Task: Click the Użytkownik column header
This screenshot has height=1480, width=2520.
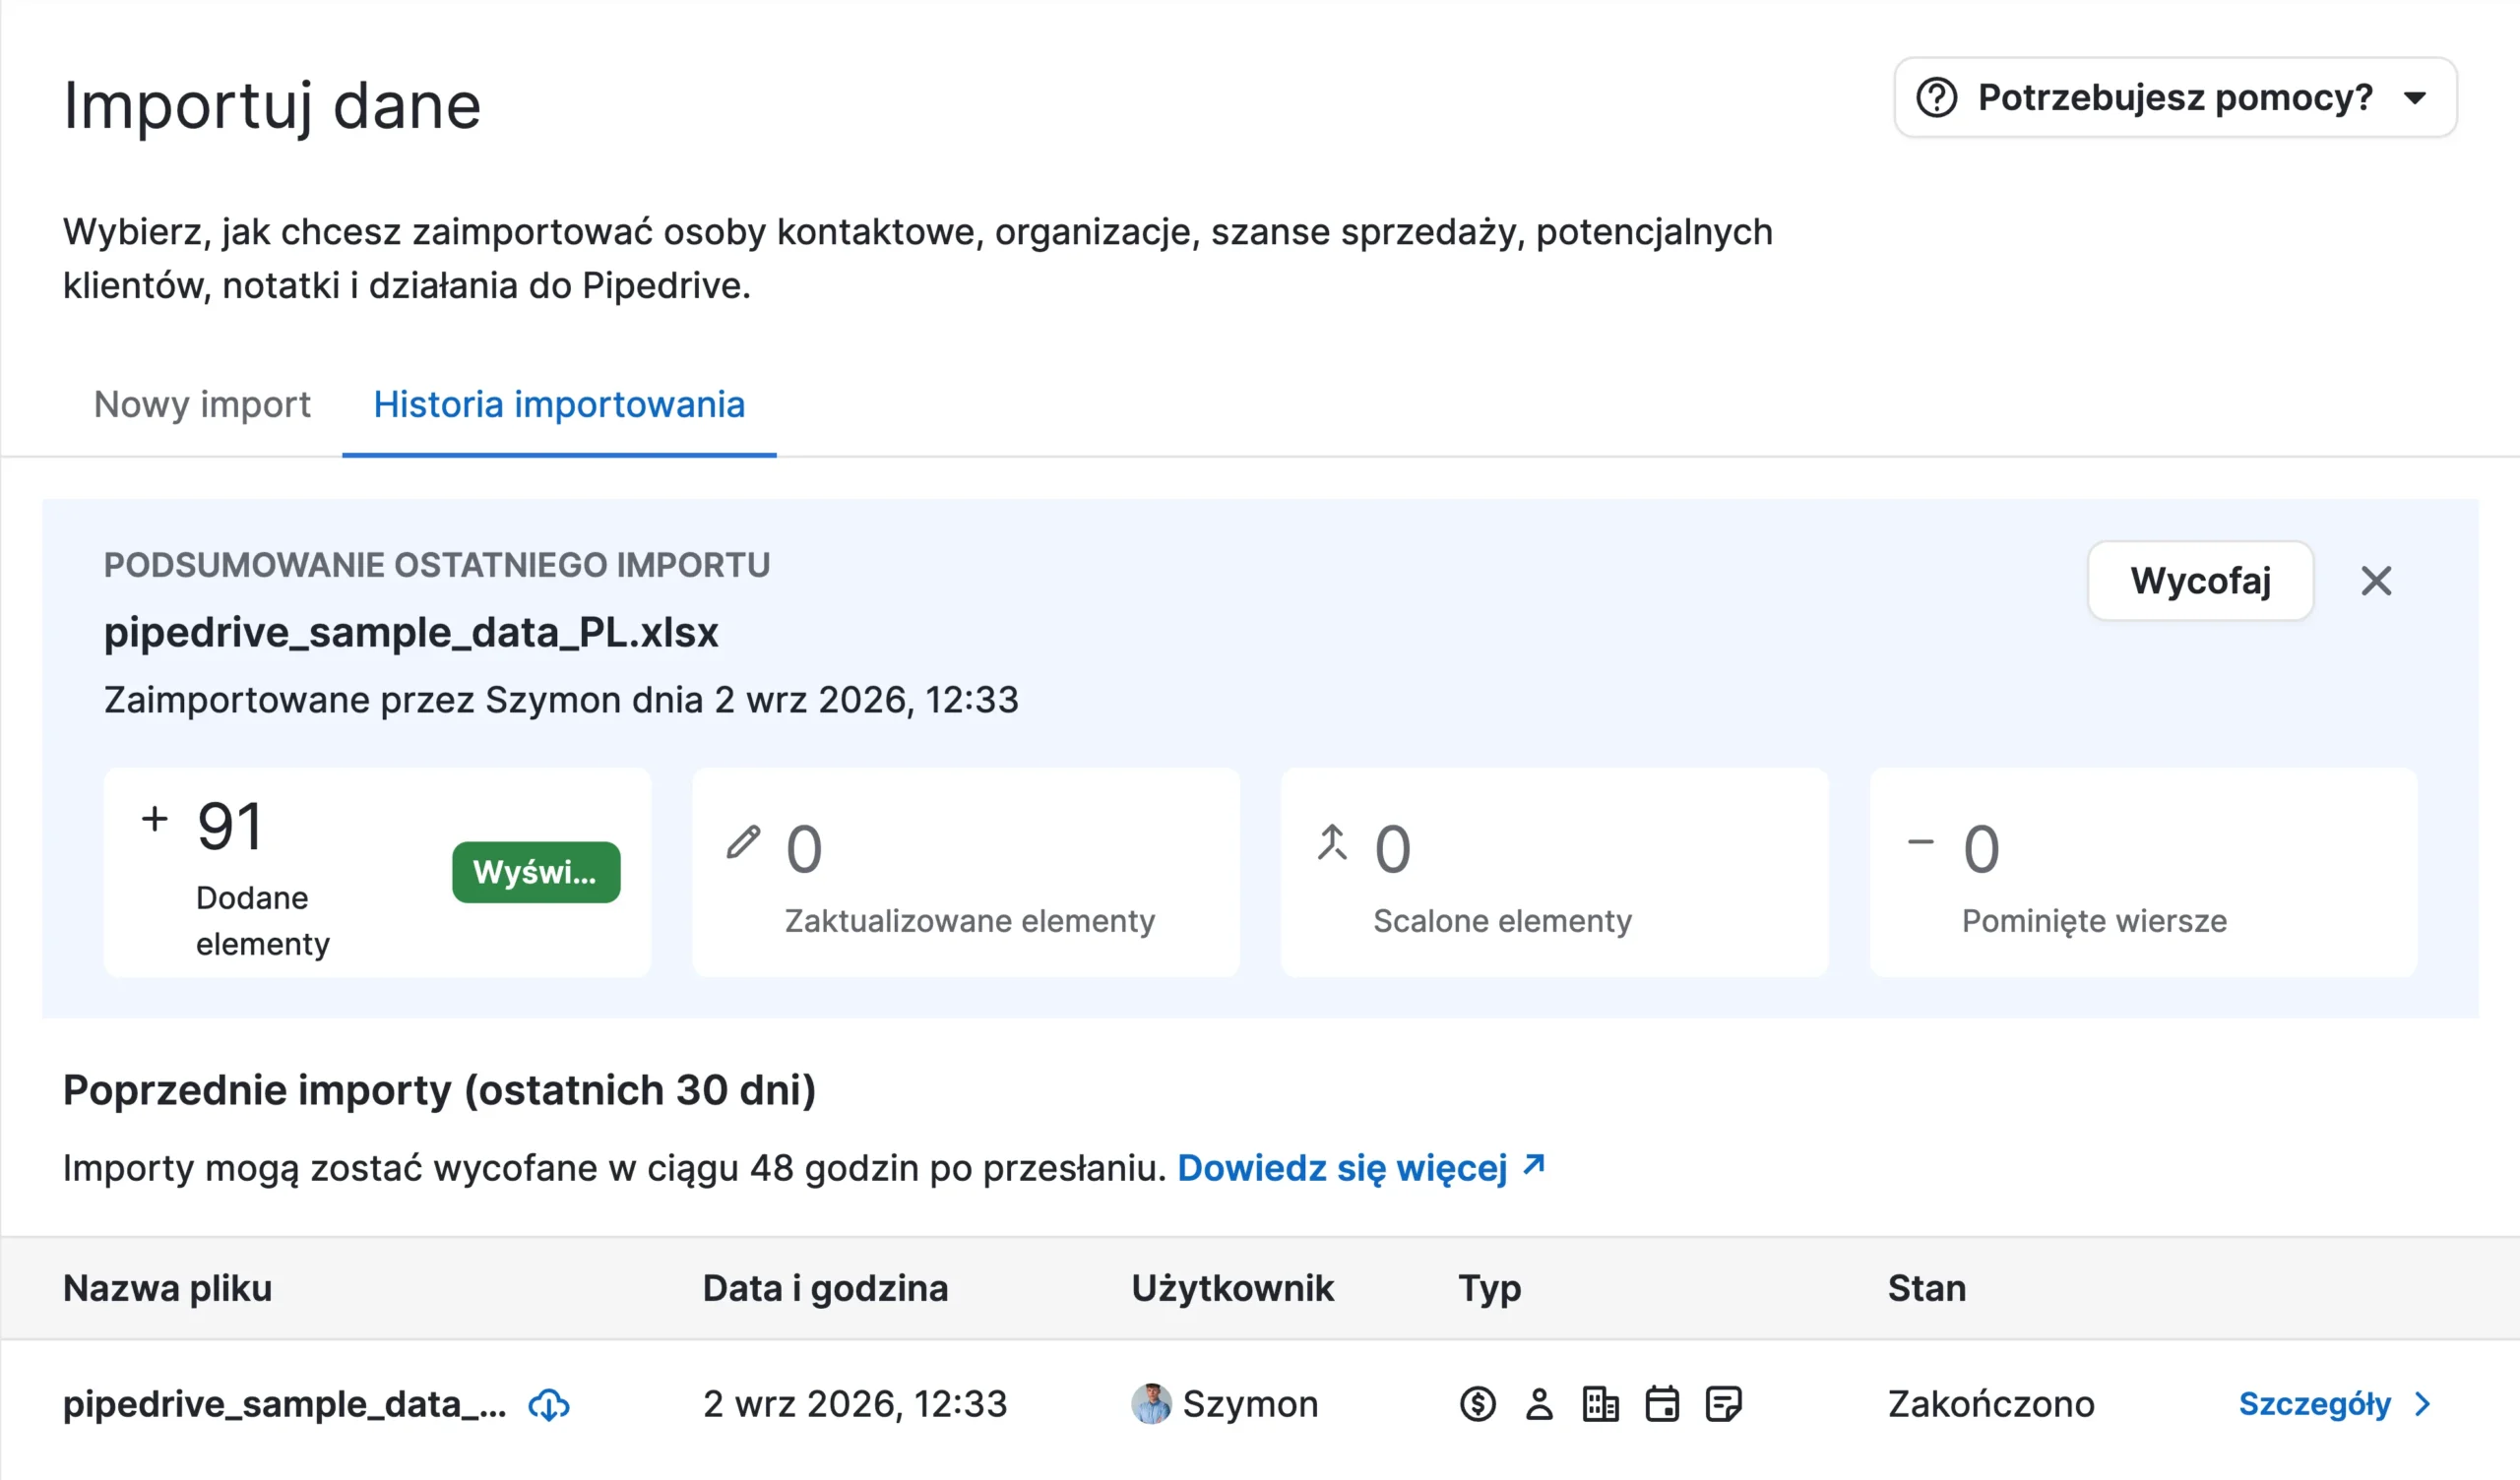Action: (1232, 1288)
